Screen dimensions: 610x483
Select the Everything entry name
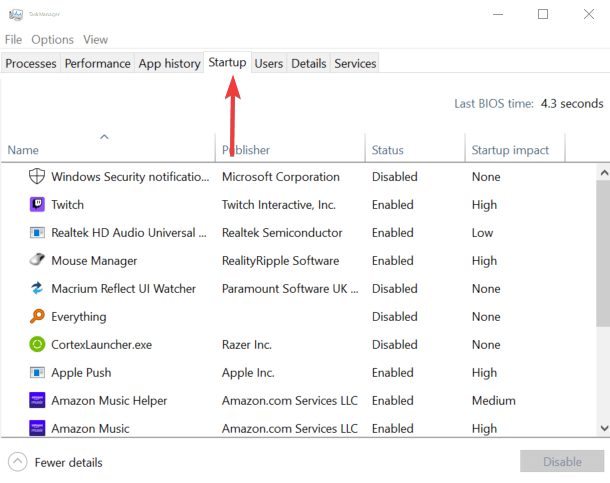pyautogui.click(x=79, y=317)
